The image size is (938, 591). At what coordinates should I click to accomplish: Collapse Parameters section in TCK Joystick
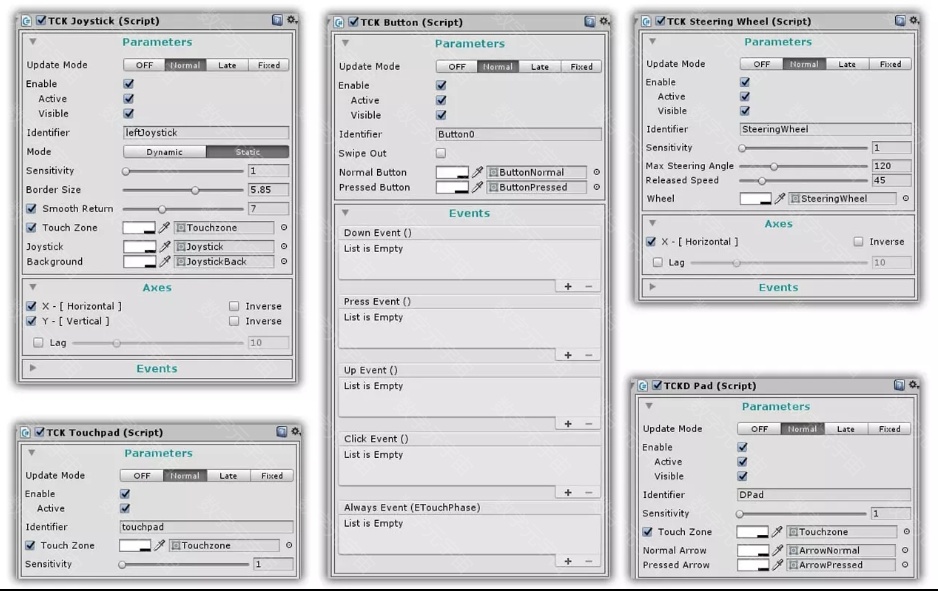33,42
